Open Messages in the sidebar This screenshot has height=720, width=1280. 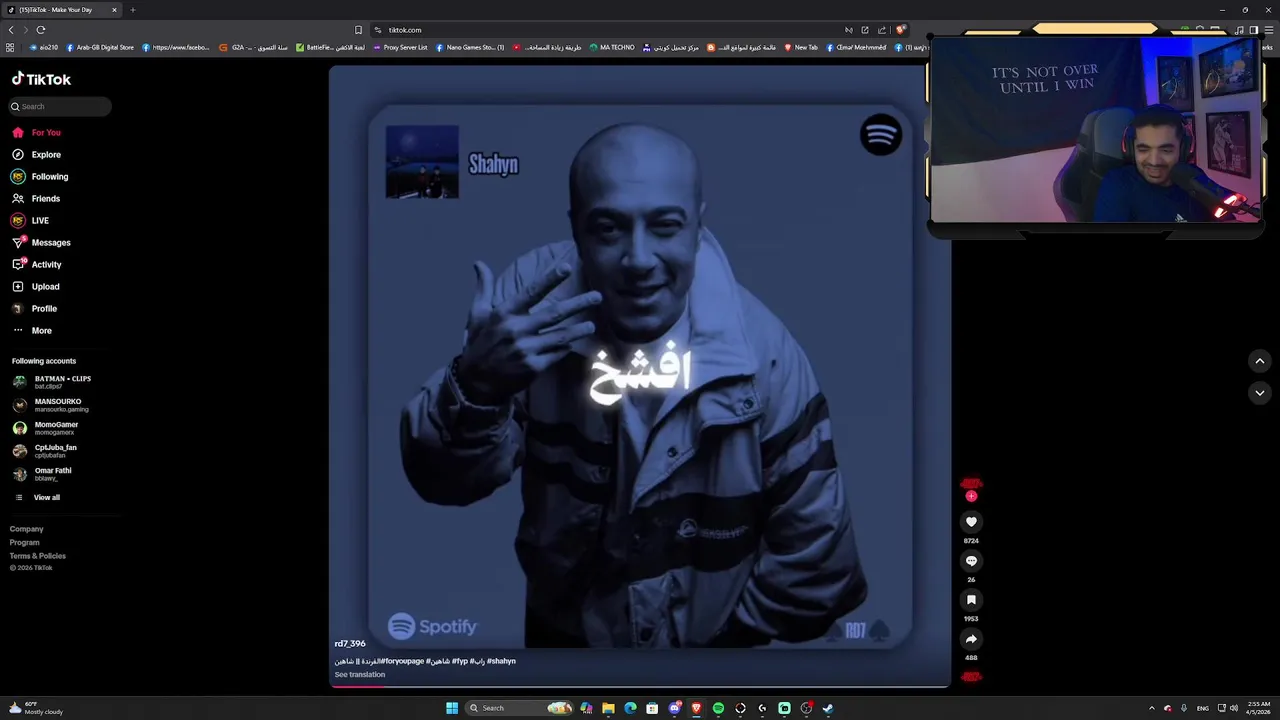coord(41,243)
